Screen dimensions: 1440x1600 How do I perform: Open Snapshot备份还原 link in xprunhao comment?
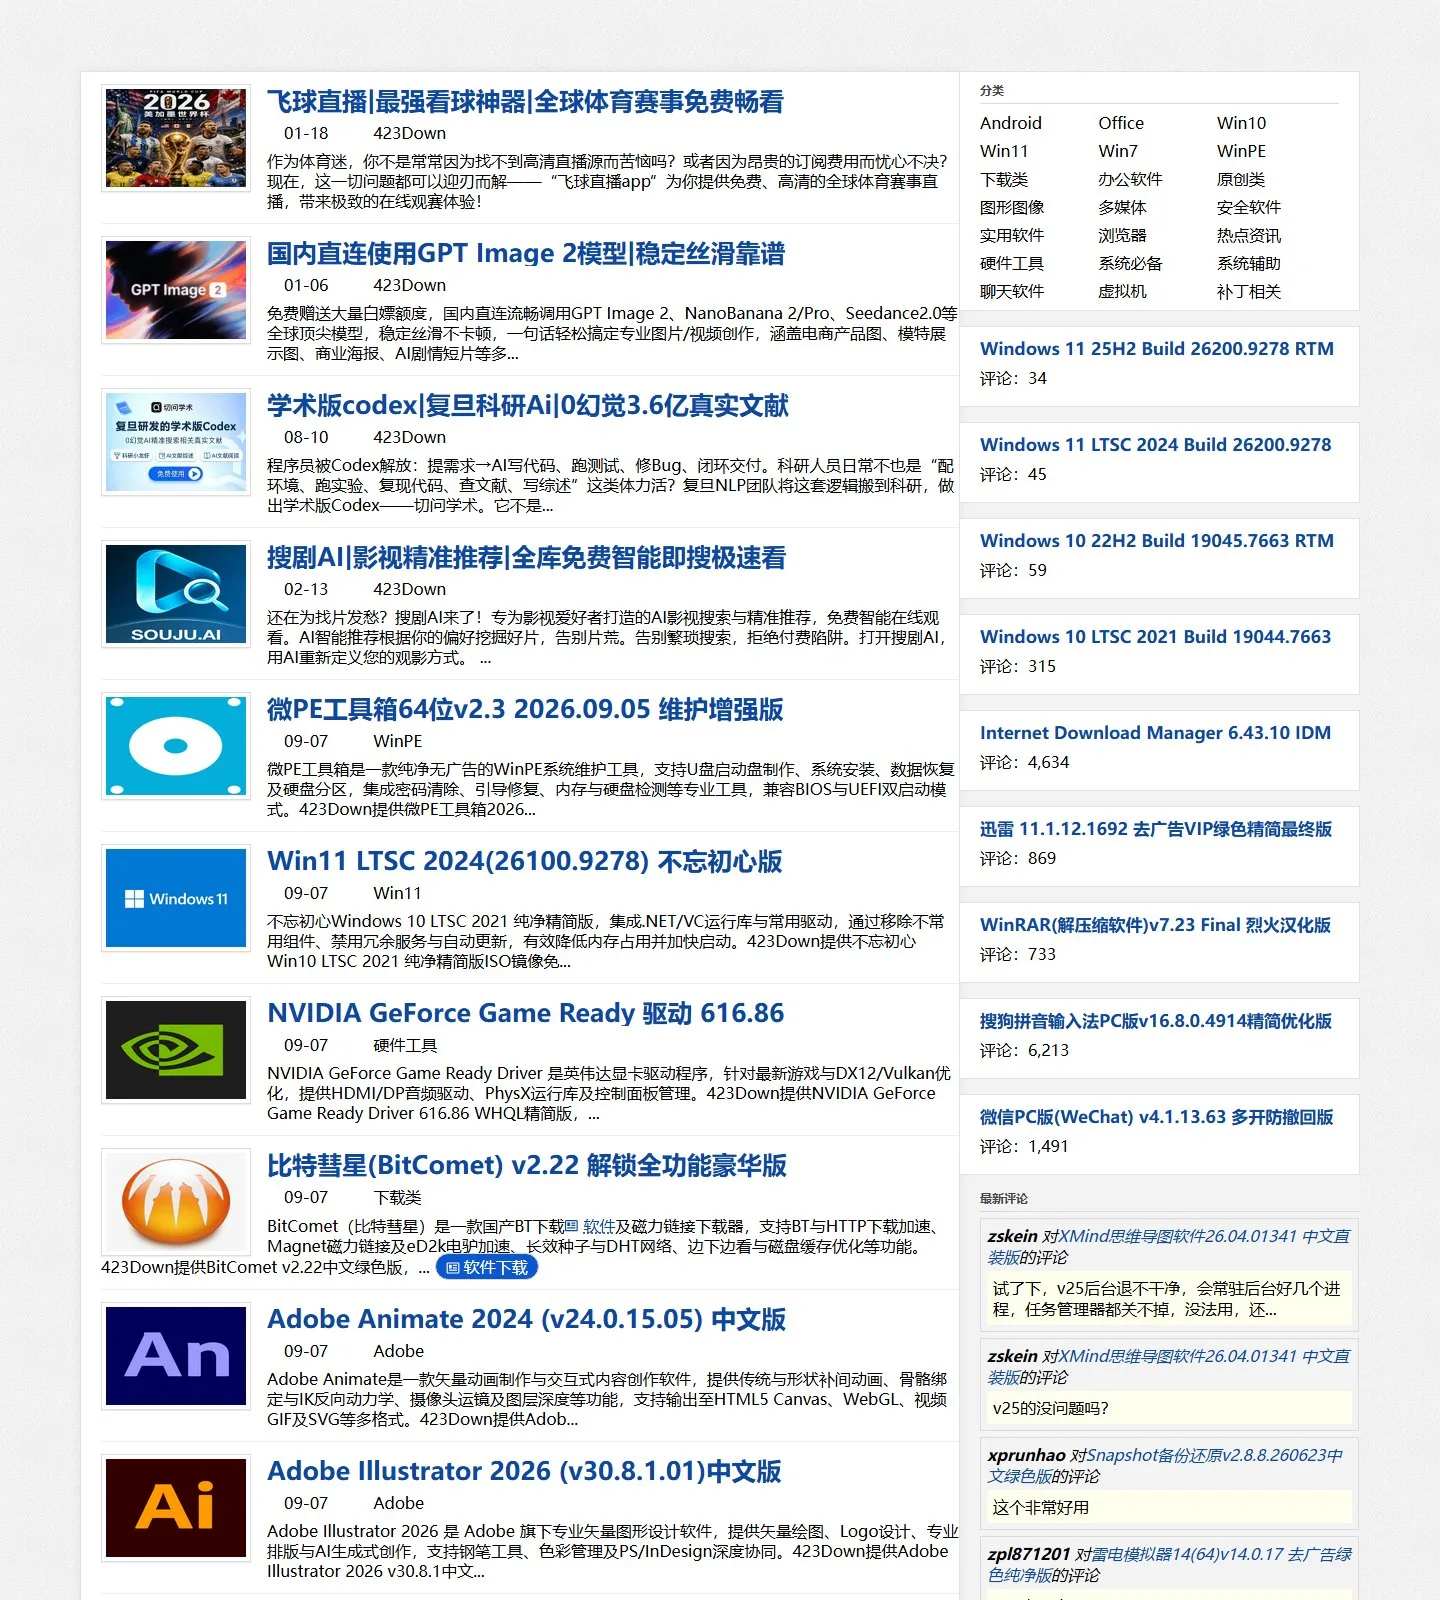(1166, 1466)
